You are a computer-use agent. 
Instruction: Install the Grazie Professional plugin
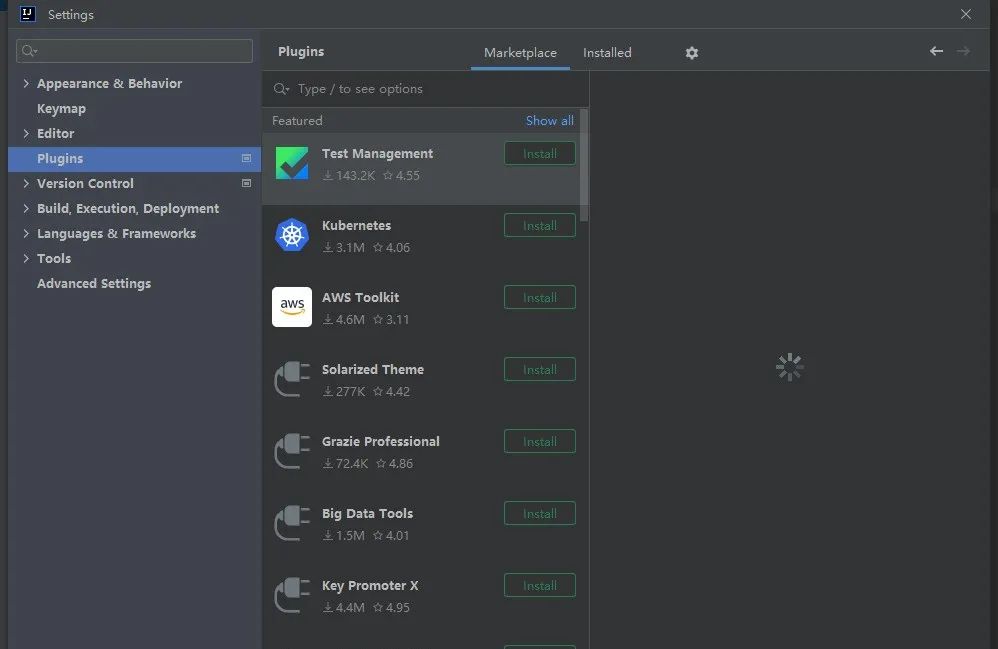point(540,441)
